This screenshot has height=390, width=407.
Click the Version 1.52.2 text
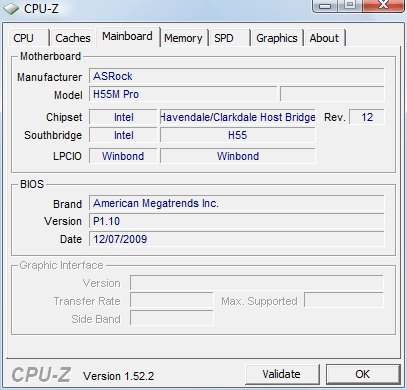pos(118,376)
